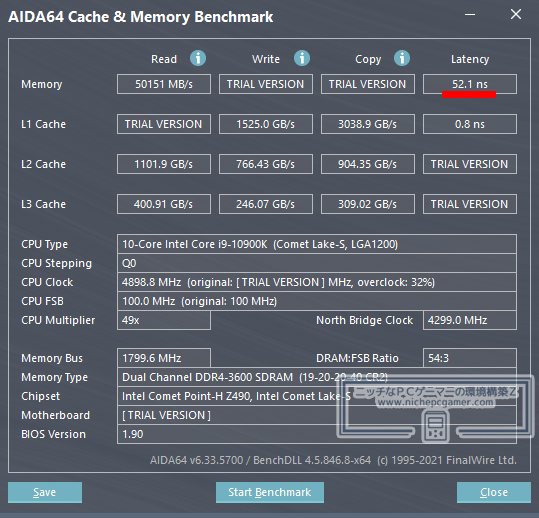Click the CPU Stepping label
Screen dimensions: 539x518
[56, 263]
